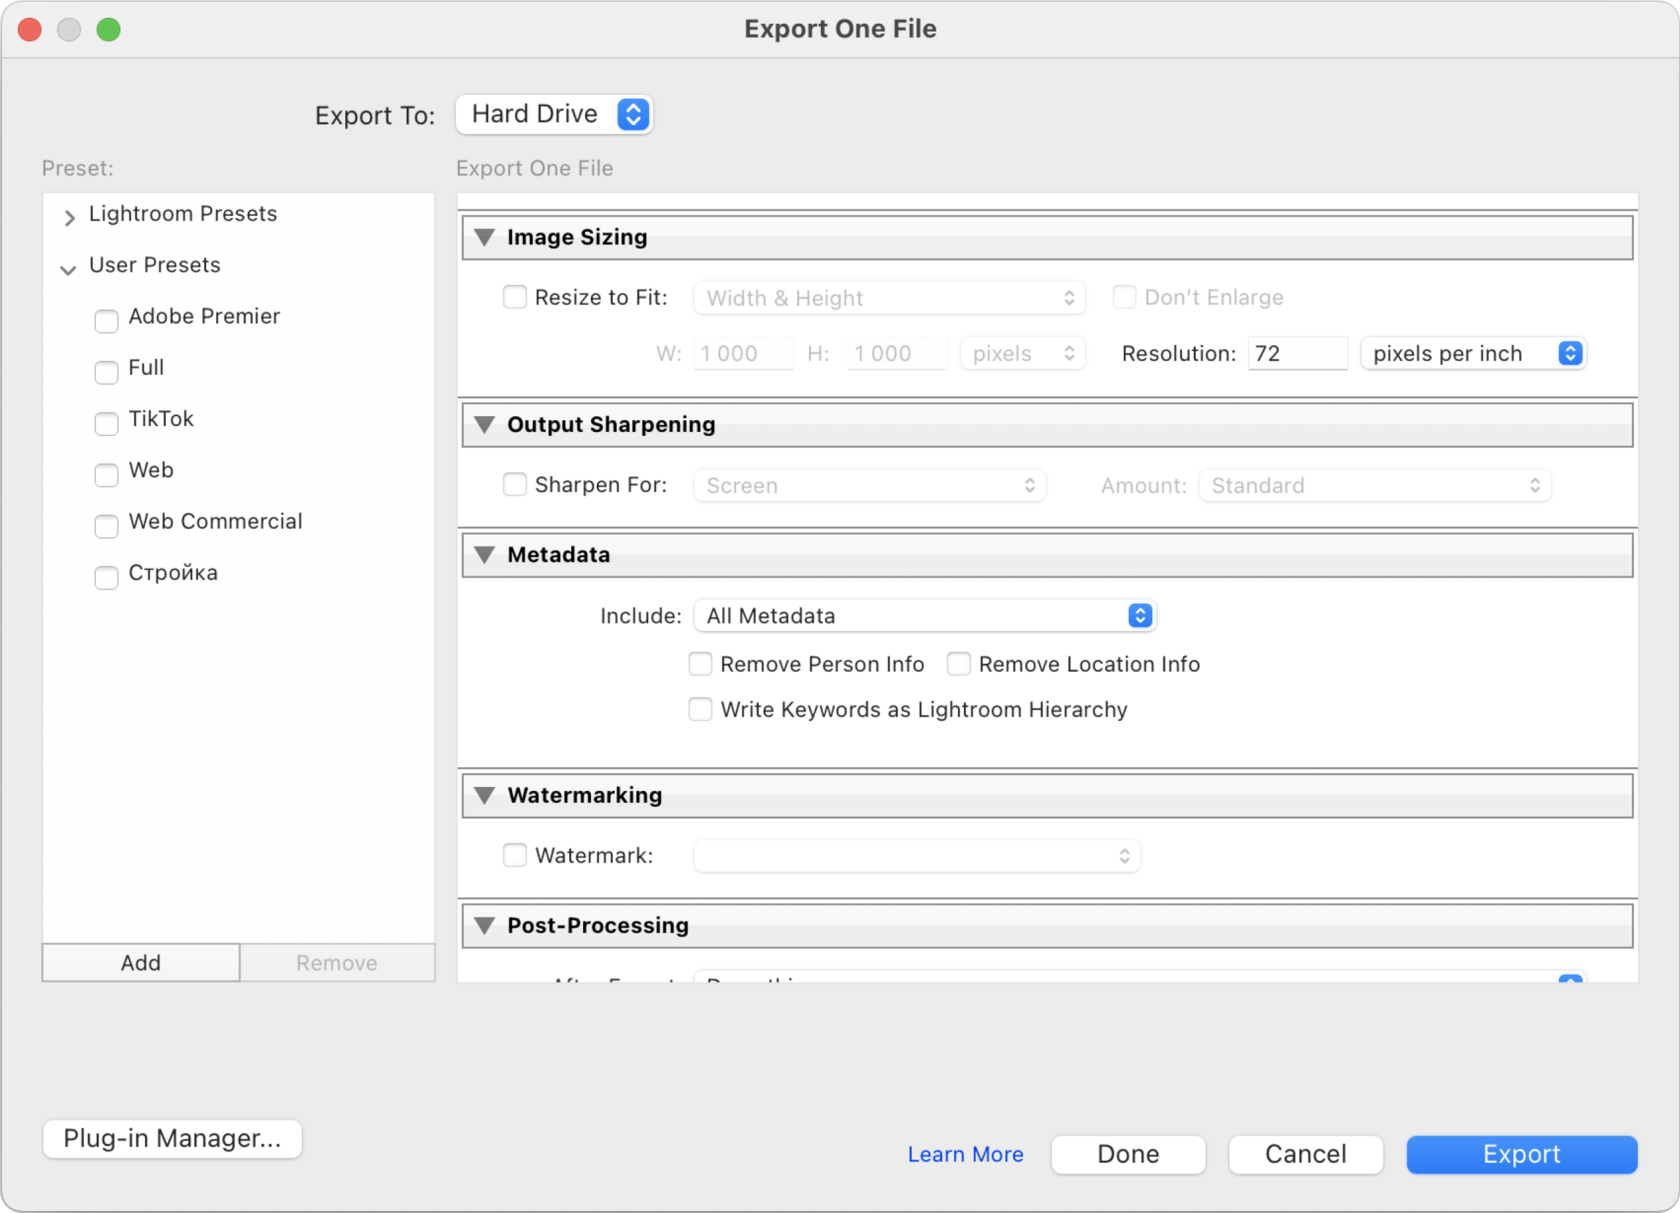The height and width of the screenshot is (1213, 1680).
Task: Tick the Remove Person Info checkbox
Action: (701, 664)
